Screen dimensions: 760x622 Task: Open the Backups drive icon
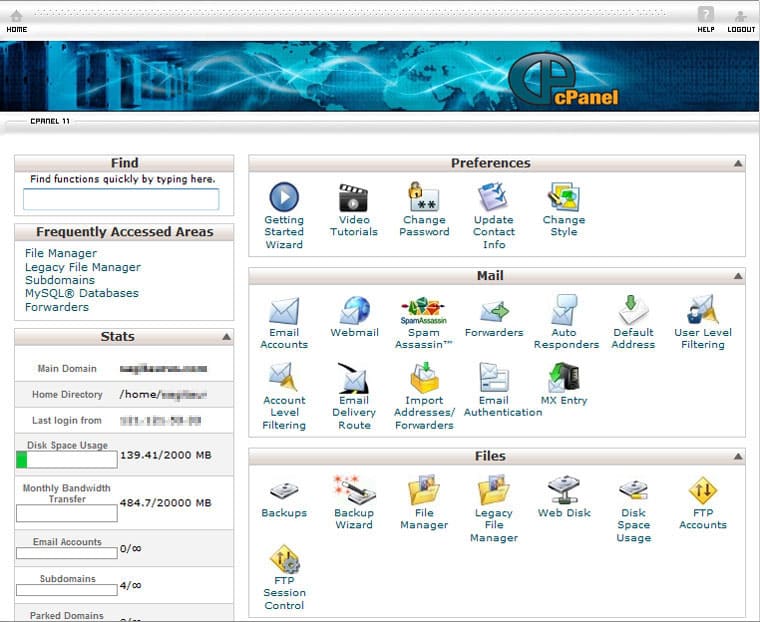(284, 491)
